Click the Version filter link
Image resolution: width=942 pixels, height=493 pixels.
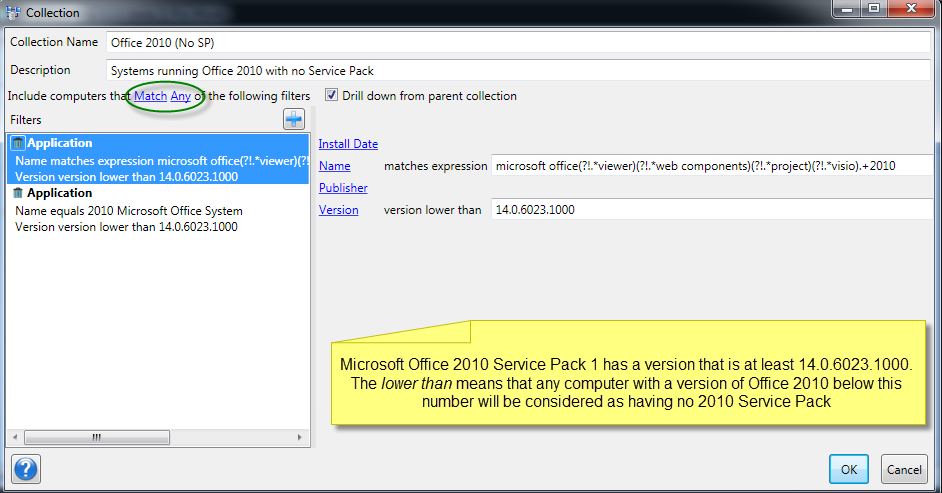338,210
